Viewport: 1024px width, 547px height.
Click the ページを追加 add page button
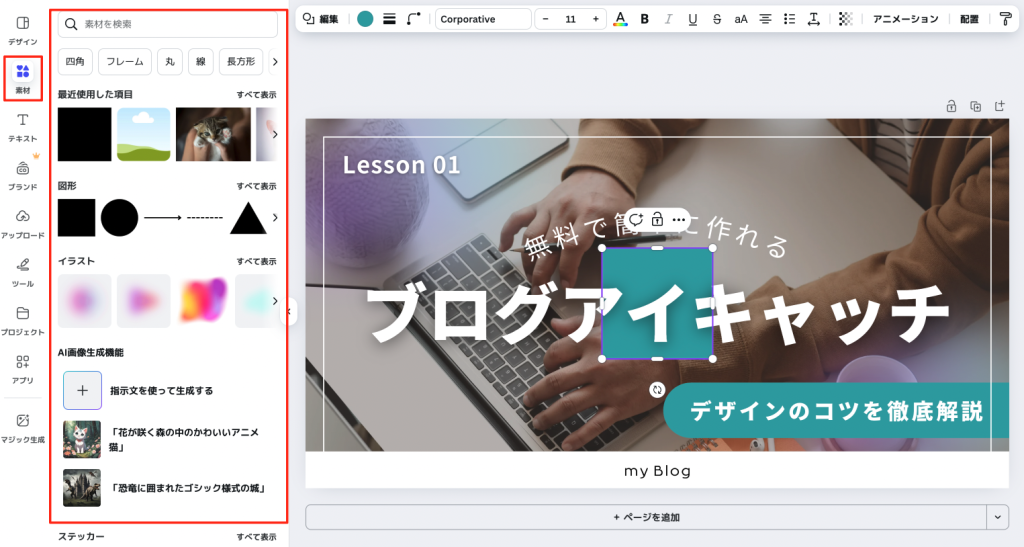click(x=645, y=517)
